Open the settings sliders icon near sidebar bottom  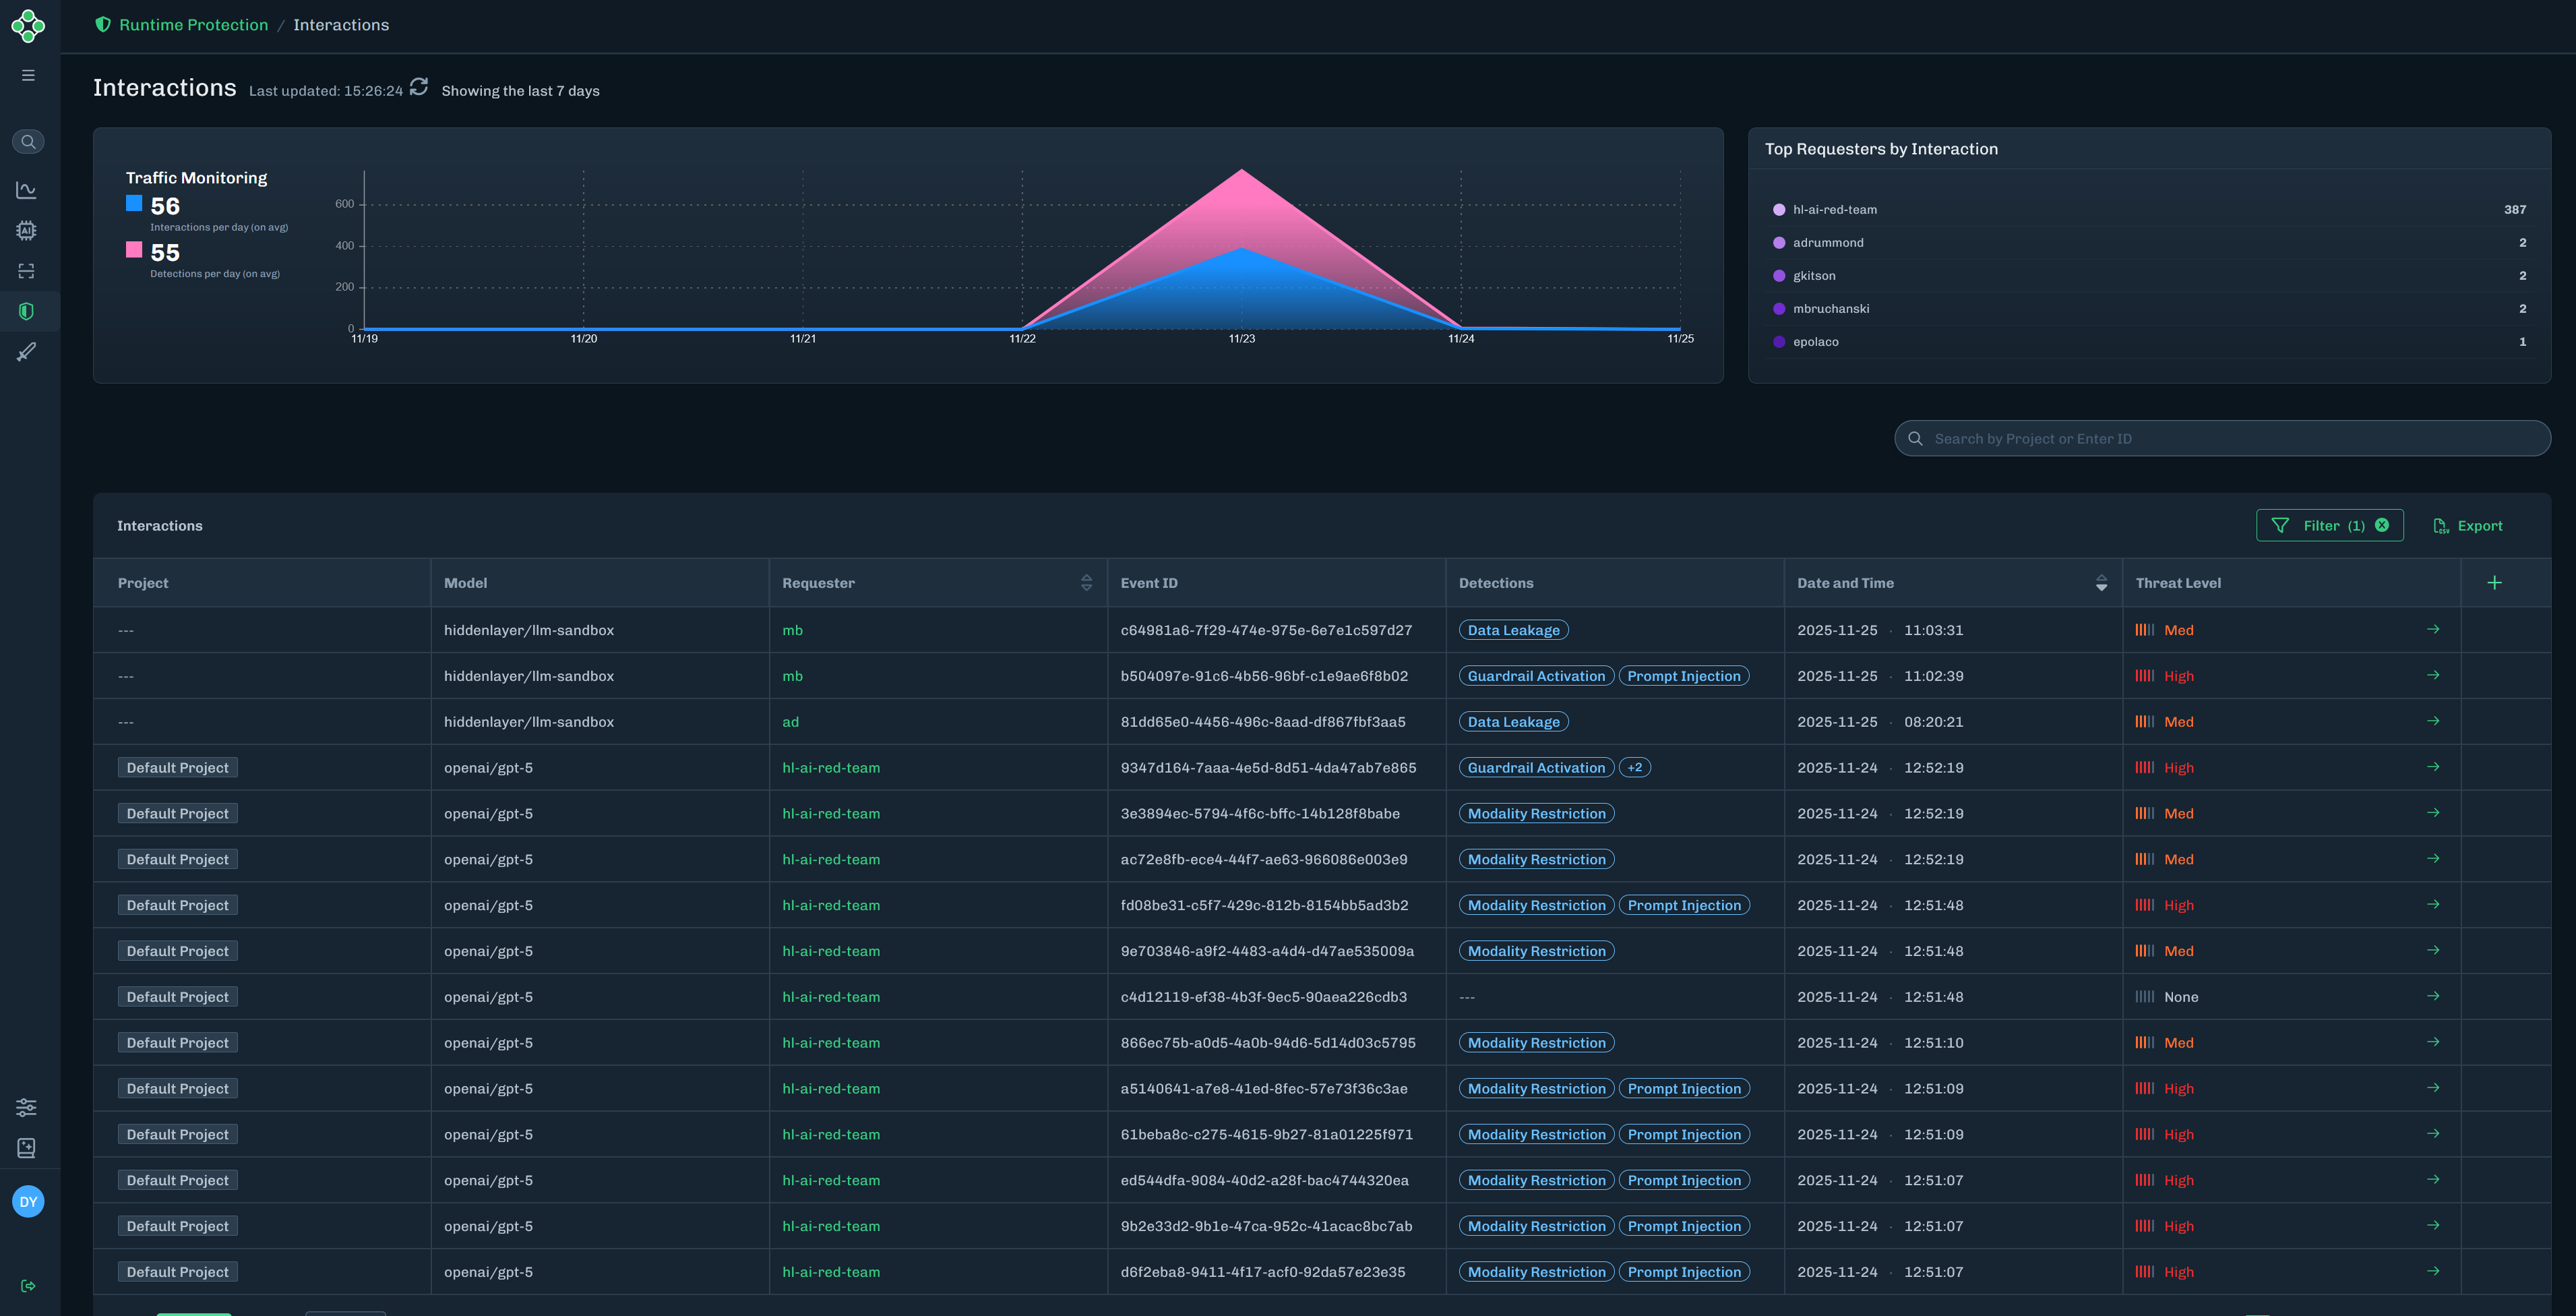point(26,1107)
